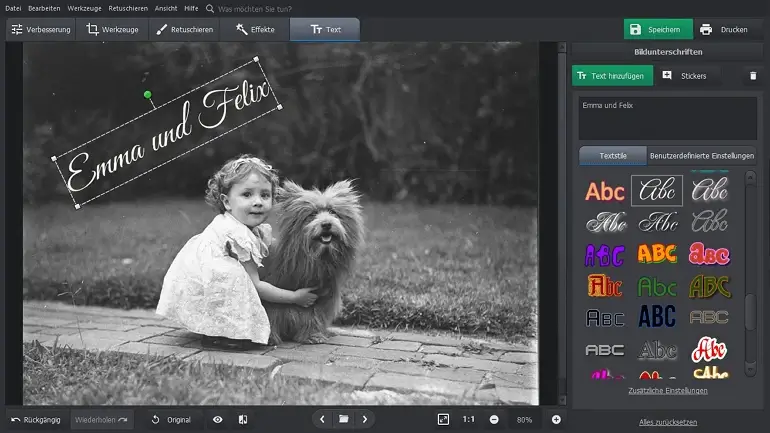Delete caption with trash icon

click(753, 76)
